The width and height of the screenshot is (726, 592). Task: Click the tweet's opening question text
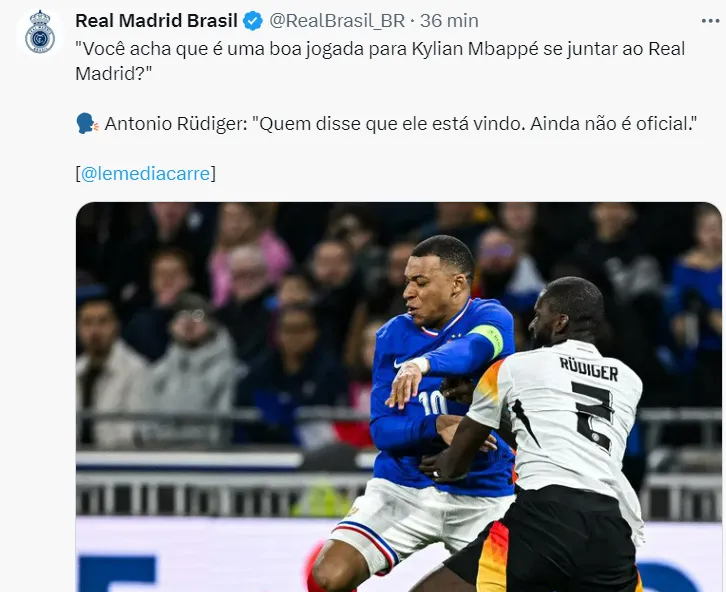tap(380, 61)
